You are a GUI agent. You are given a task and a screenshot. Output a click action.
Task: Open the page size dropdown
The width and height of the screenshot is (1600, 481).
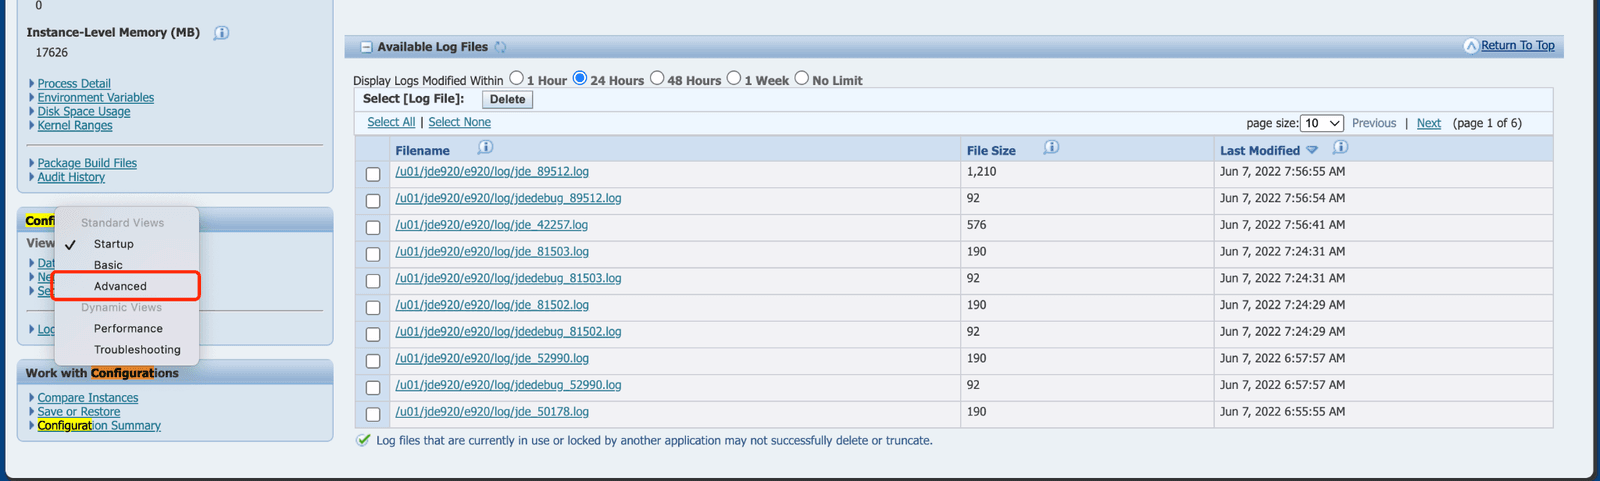point(1321,123)
